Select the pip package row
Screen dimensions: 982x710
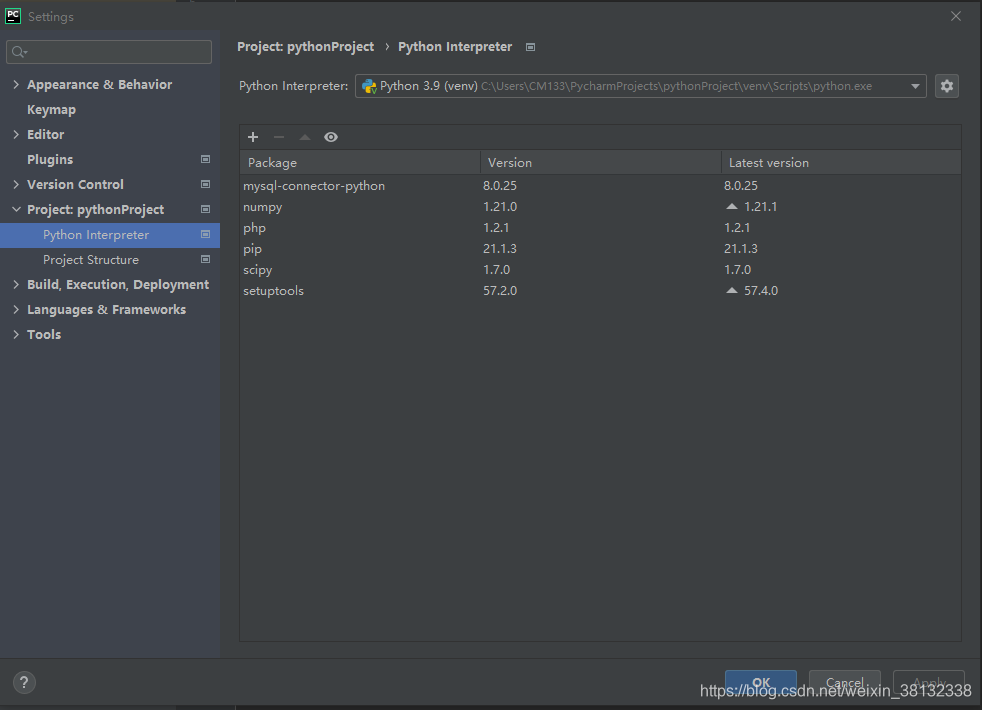point(600,249)
